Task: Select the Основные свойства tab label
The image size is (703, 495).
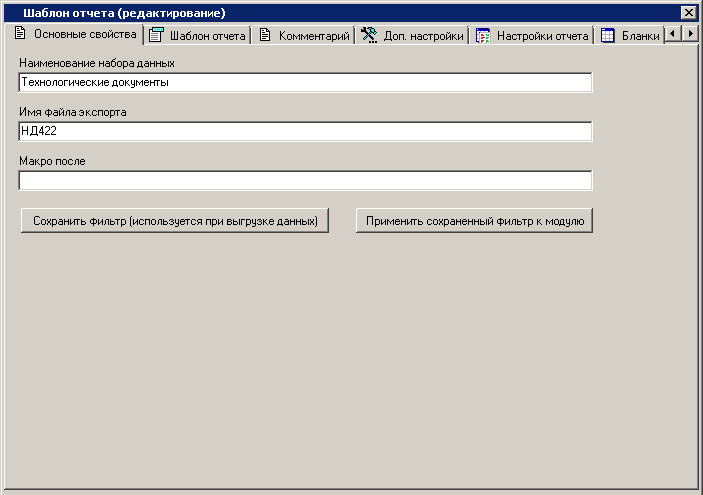Action: 85,34
